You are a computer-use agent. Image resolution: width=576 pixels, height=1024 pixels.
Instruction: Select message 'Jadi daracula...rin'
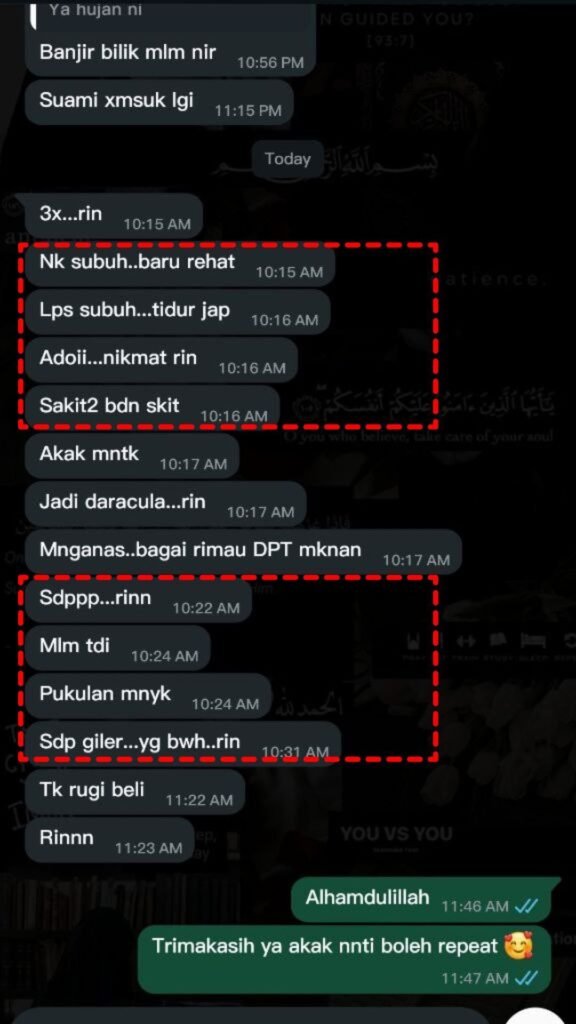pos(165,504)
